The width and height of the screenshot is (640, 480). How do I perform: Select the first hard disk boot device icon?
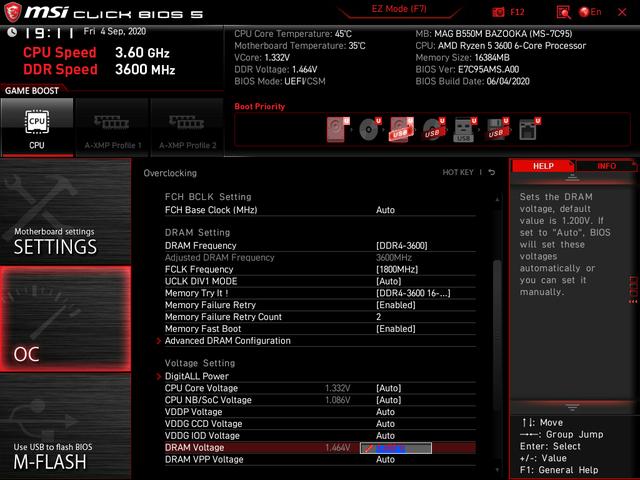click(338, 129)
